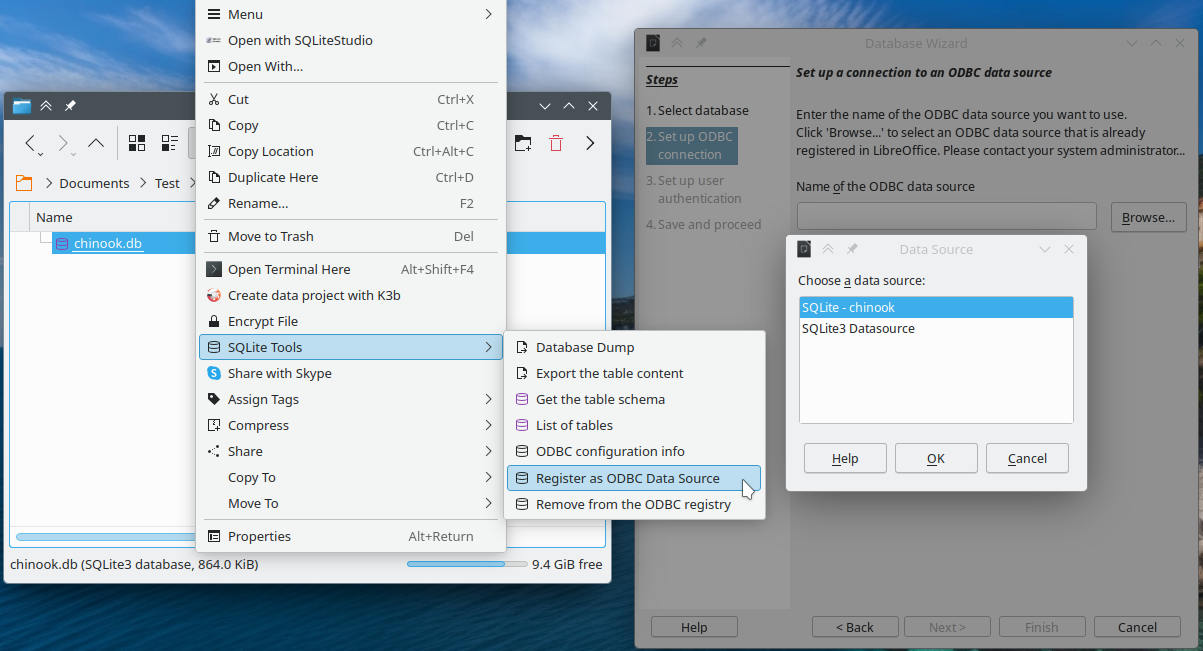The height and width of the screenshot is (651, 1203).
Task: Switch to details view mode
Action: coord(169,143)
